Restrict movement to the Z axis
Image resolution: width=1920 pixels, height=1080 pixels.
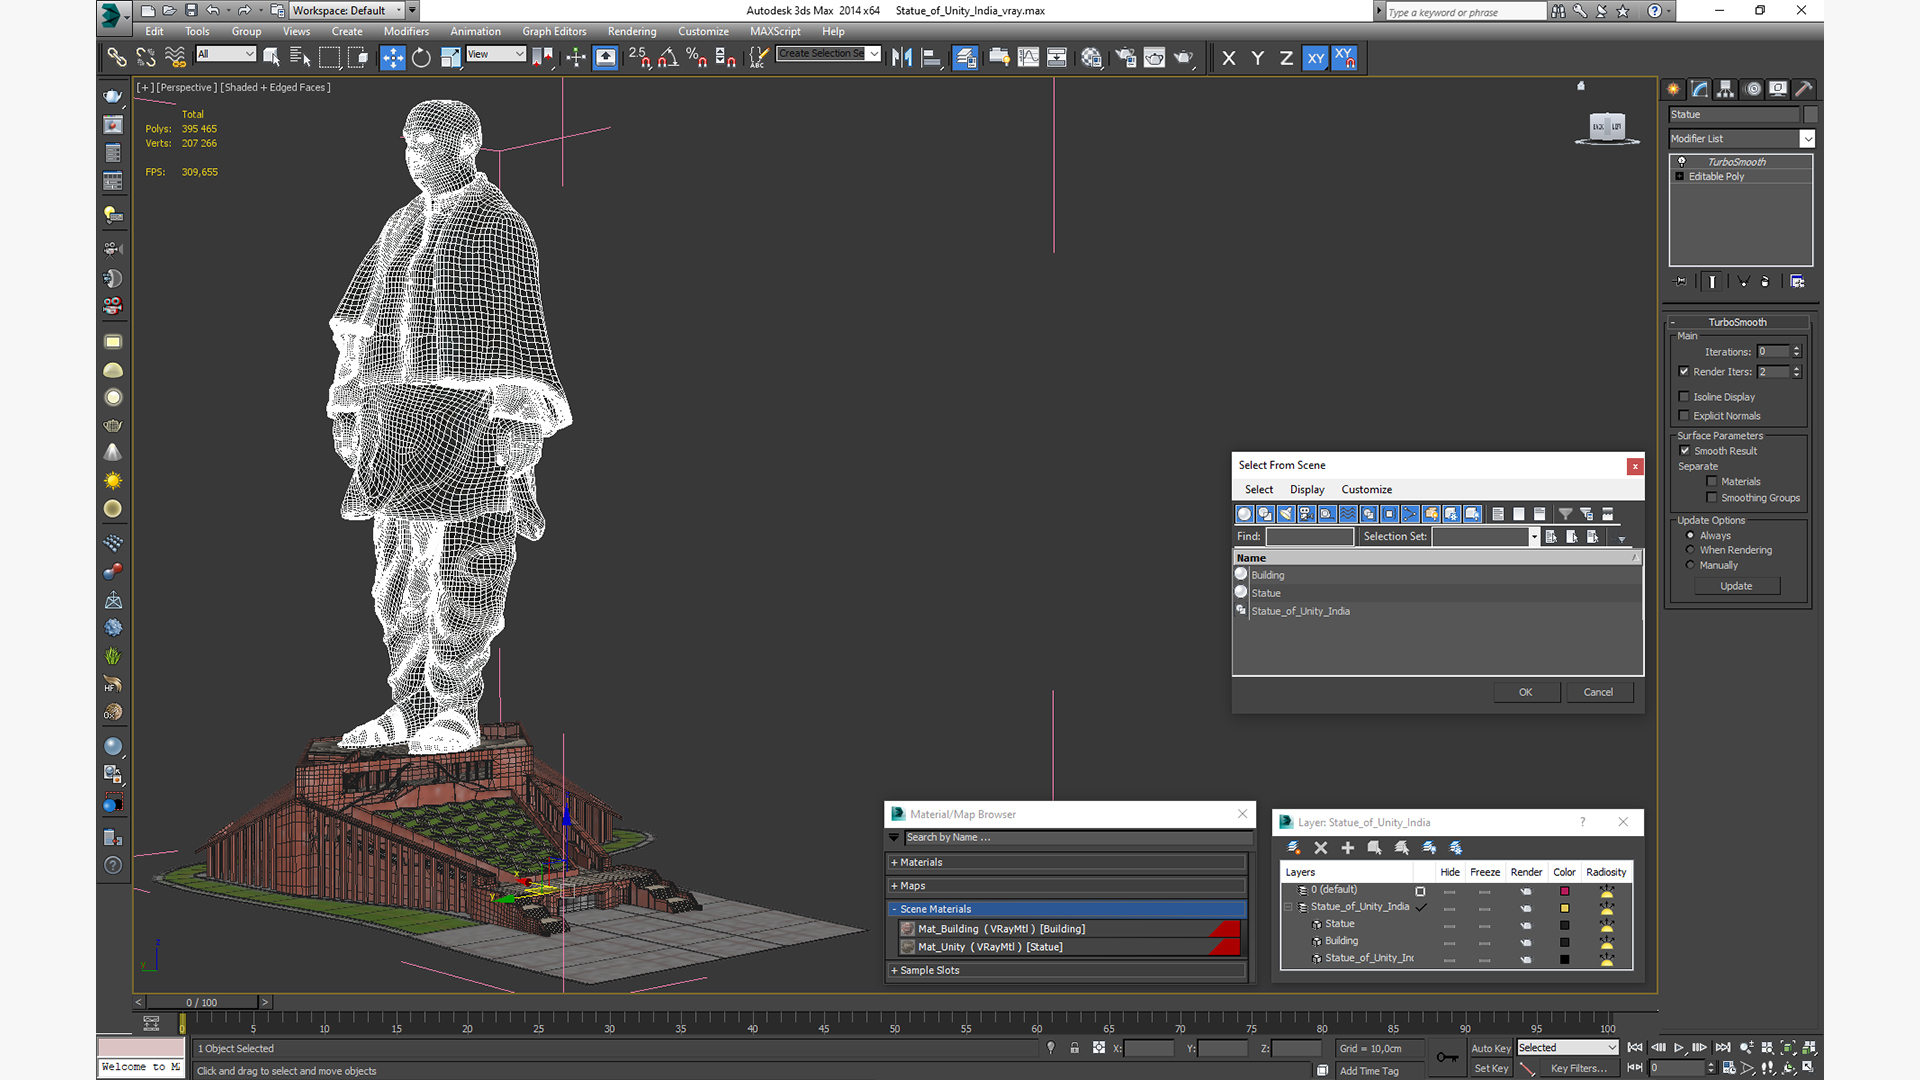pos(1286,58)
